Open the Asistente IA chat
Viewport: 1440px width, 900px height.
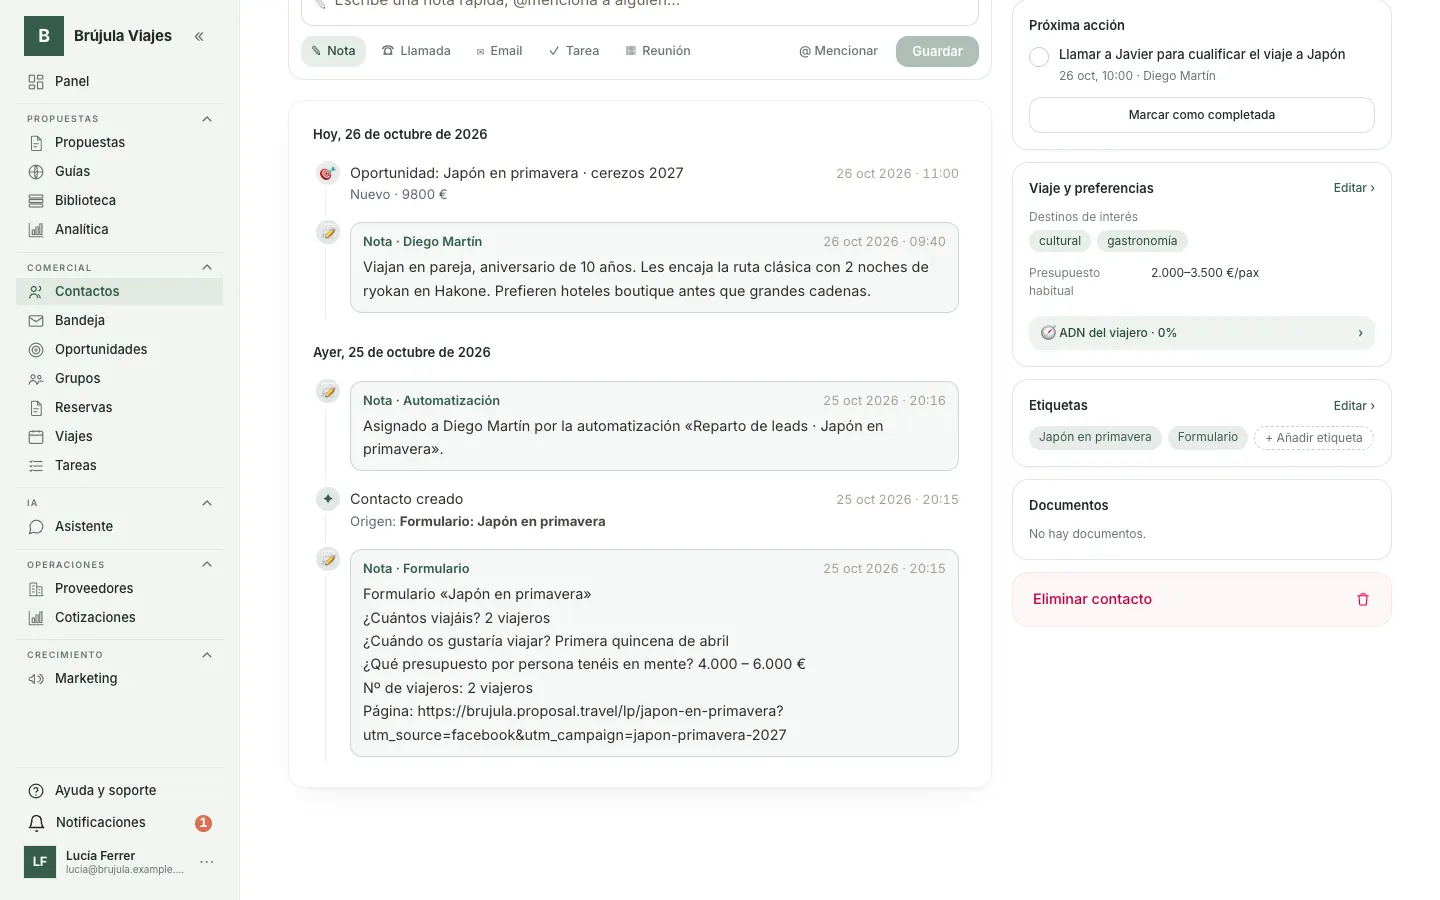119,526
